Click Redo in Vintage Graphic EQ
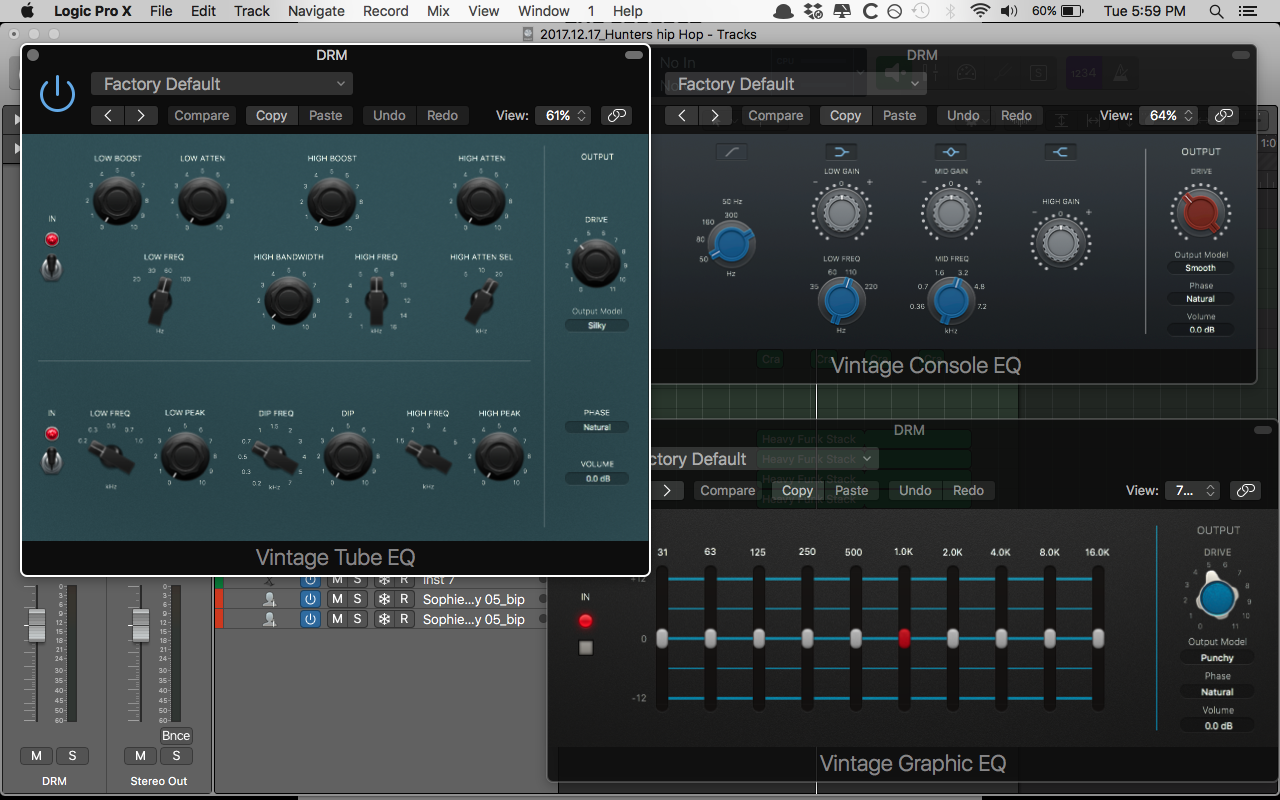The height and width of the screenshot is (800, 1280). 968,491
